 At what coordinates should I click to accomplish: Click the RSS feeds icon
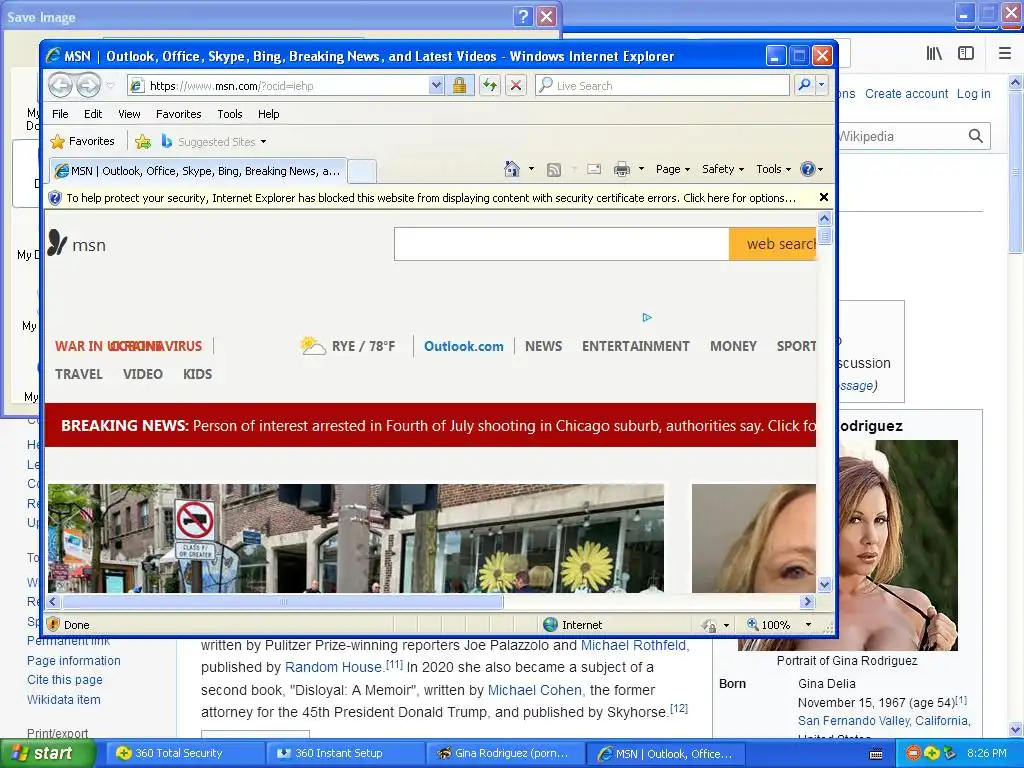pyautogui.click(x=554, y=170)
